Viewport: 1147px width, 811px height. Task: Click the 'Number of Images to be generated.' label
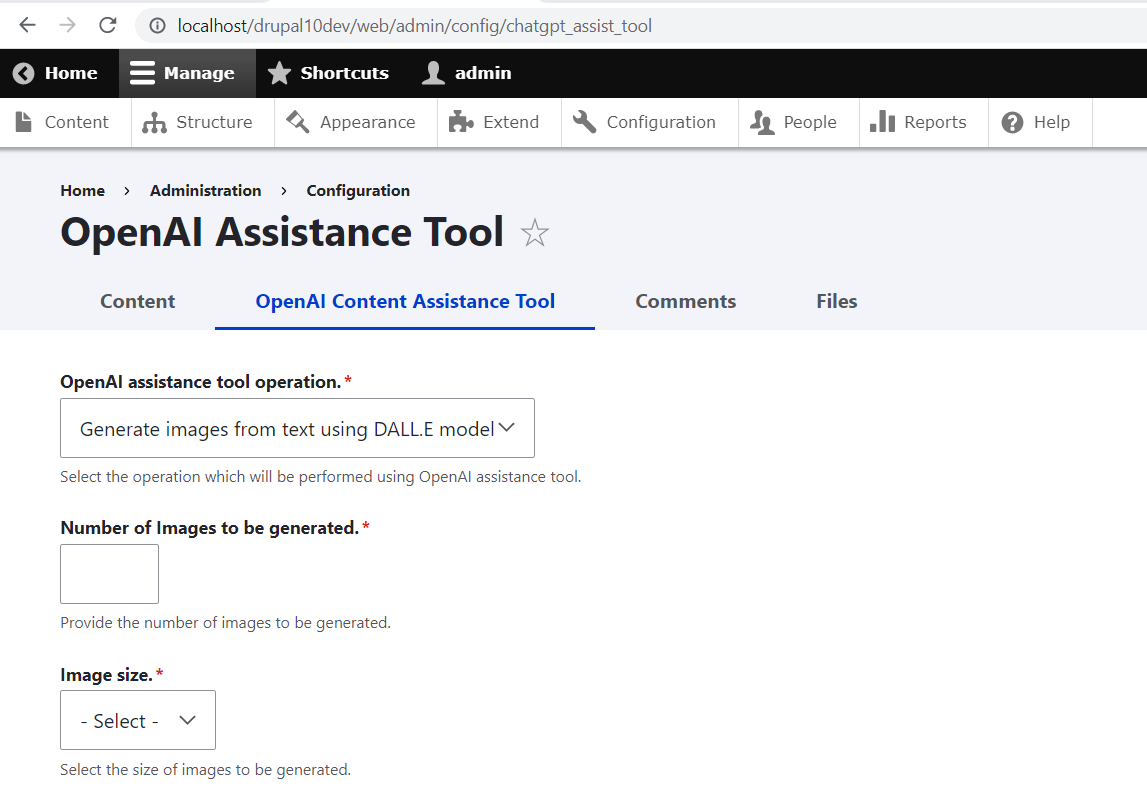(x=209, y=528)
